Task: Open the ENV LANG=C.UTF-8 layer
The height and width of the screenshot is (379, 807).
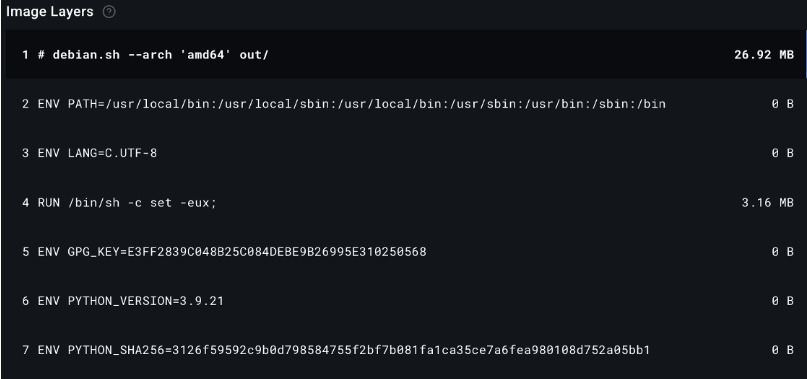Action: [406, 153]
